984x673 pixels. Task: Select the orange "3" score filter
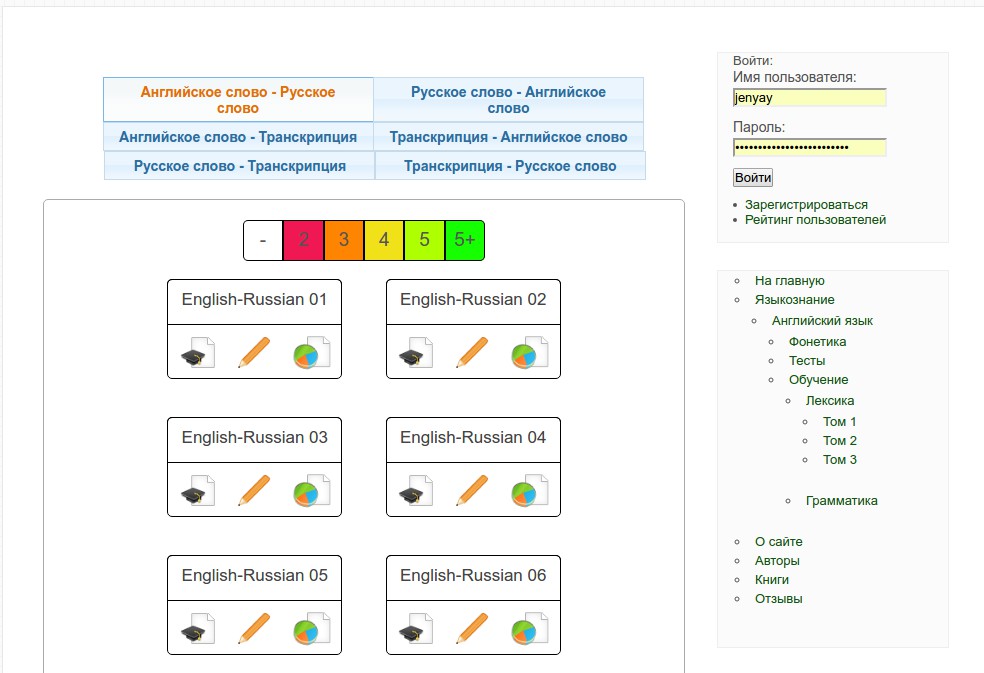point(344,240)
